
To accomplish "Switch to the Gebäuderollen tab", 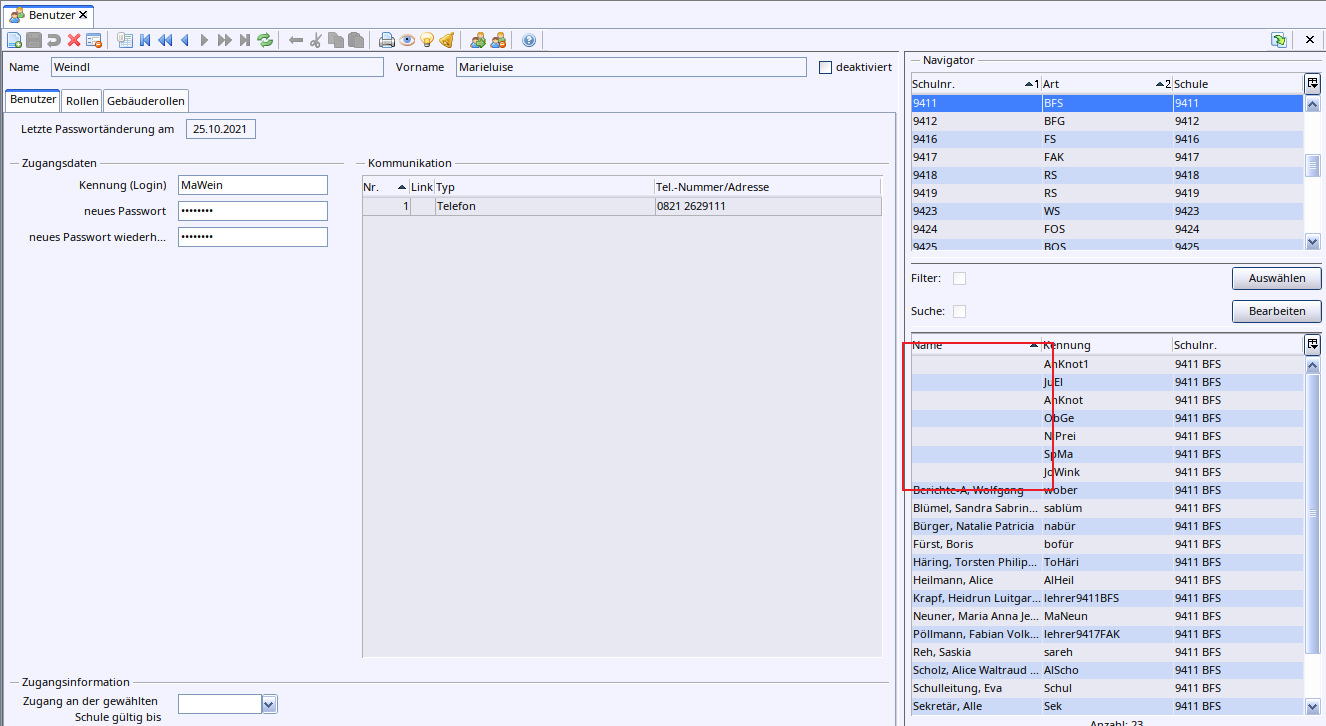I will [x=146, y=101].
